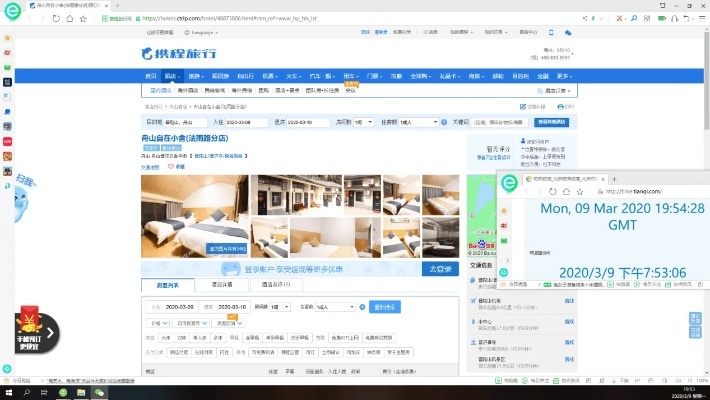This screenshot has width=710, height=400.
Task: Click the blue re-search button in room list
Action: [385, 307]
